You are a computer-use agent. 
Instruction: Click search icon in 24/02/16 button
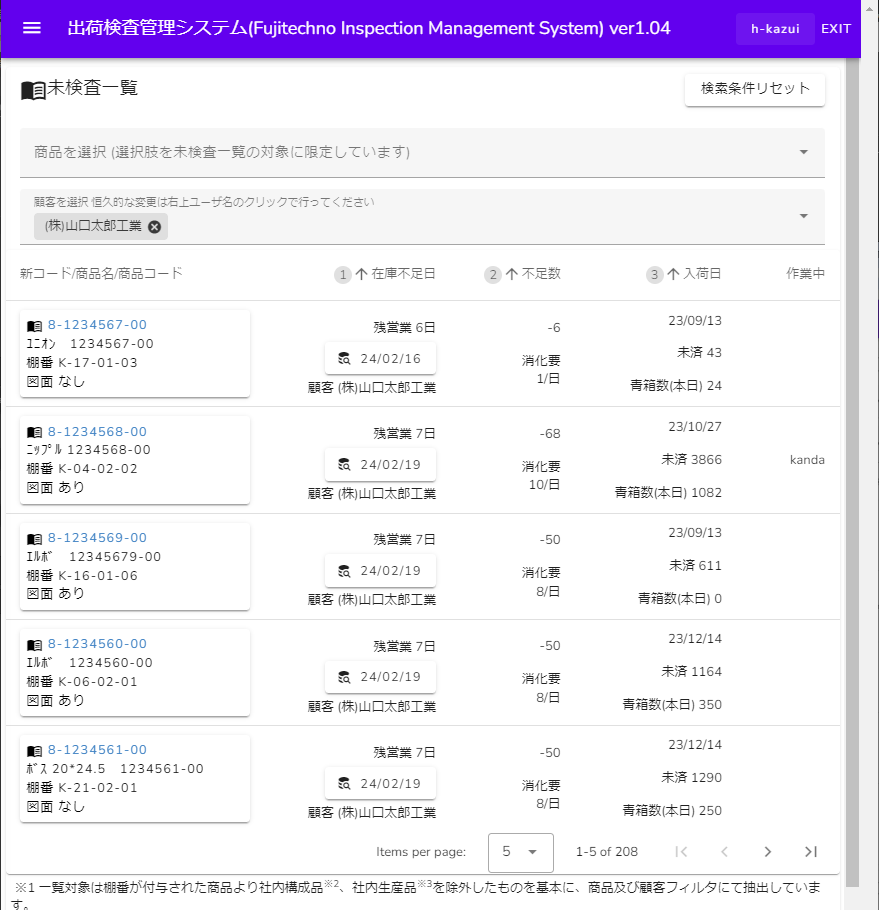(x=344, y=359)
